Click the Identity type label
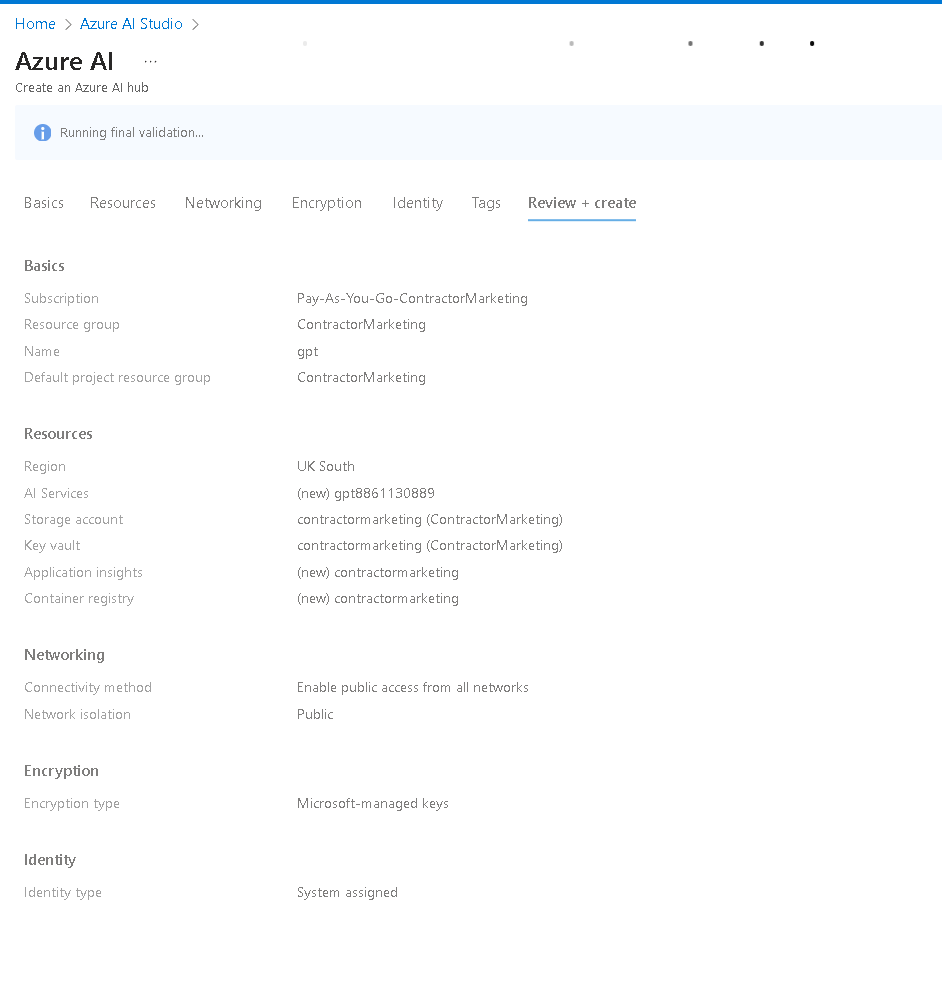 (63, 892)
